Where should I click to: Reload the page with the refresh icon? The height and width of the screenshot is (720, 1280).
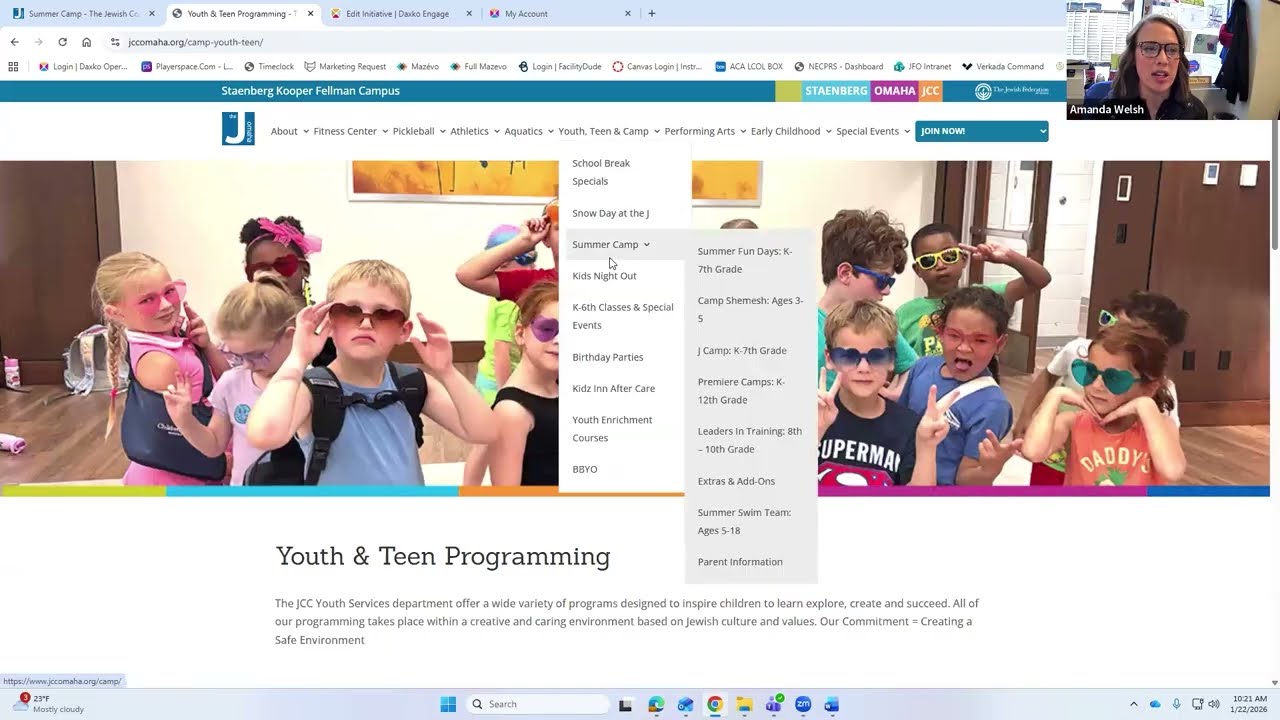click(x=62, y=42)
